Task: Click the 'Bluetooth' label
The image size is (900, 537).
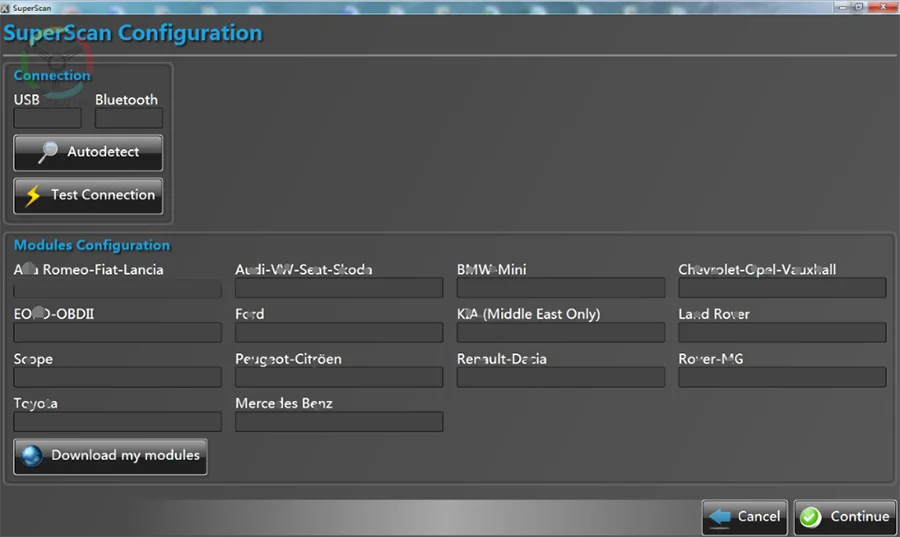Action: [126, 100]
